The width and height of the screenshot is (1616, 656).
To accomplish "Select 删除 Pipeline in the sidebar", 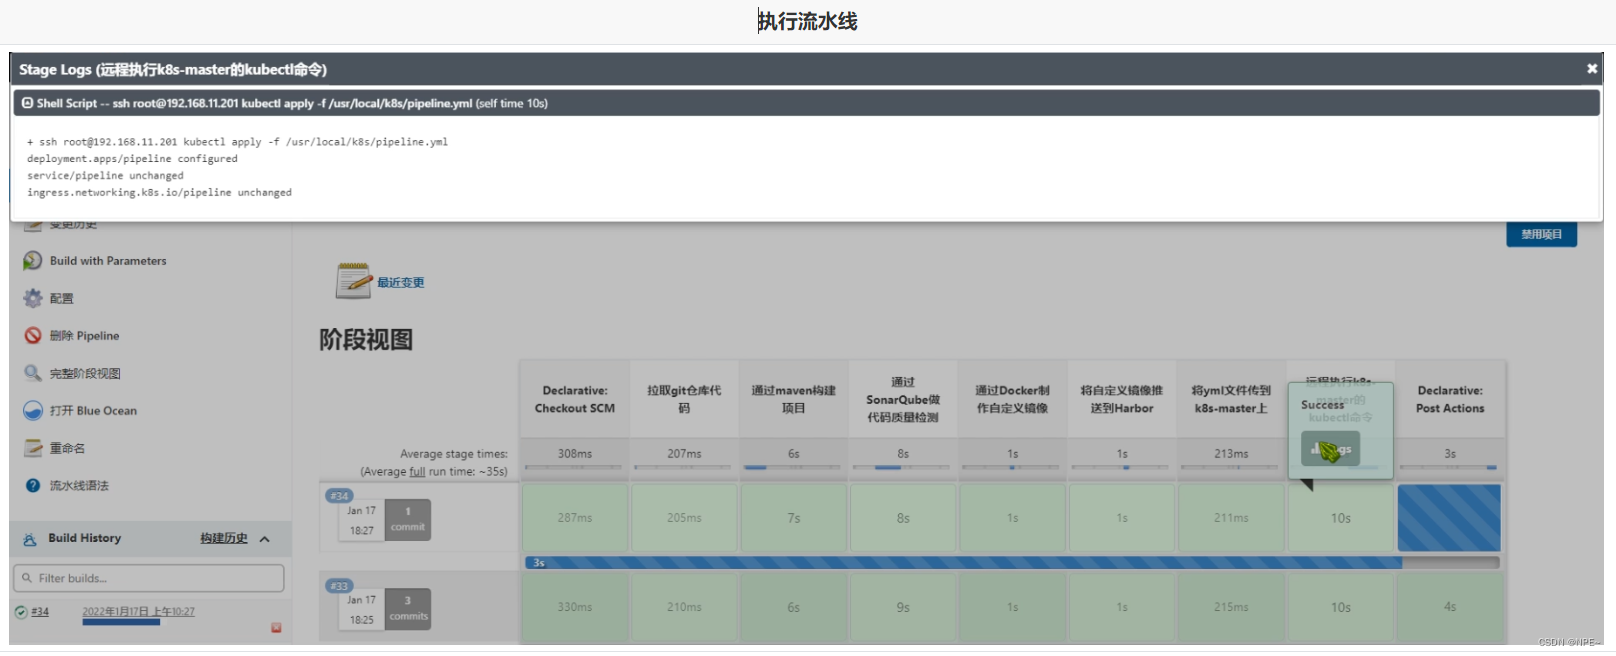I will point(85,336).
